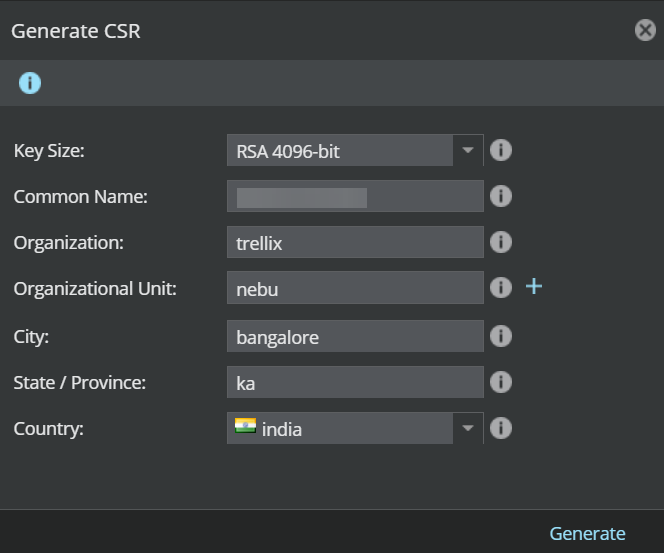Click the info icon beside Organizational Unit

pyautogui.click(x=501, y=288)
